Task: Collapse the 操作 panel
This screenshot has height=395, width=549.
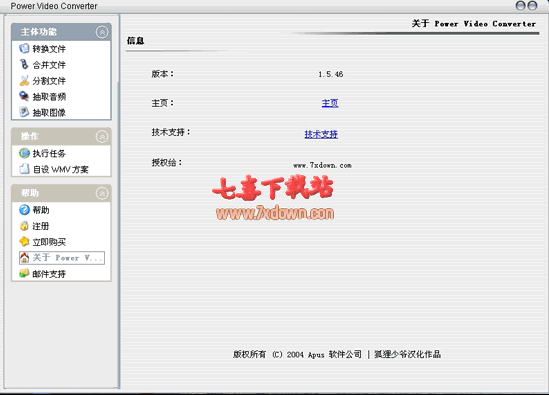Action: coord(102,137)
